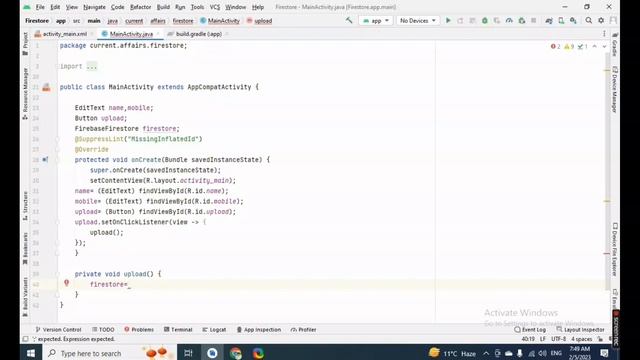Run the app with the green play icon
Screen dimensions: 640x360
pos(448,20)
